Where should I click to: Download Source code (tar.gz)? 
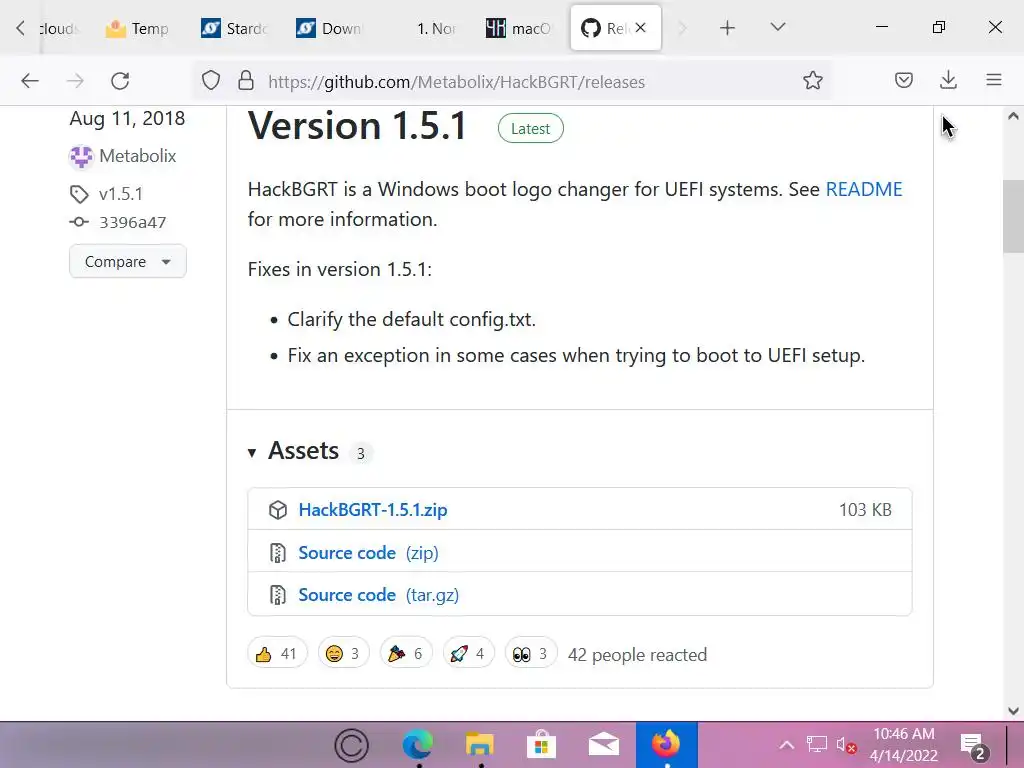379,595
